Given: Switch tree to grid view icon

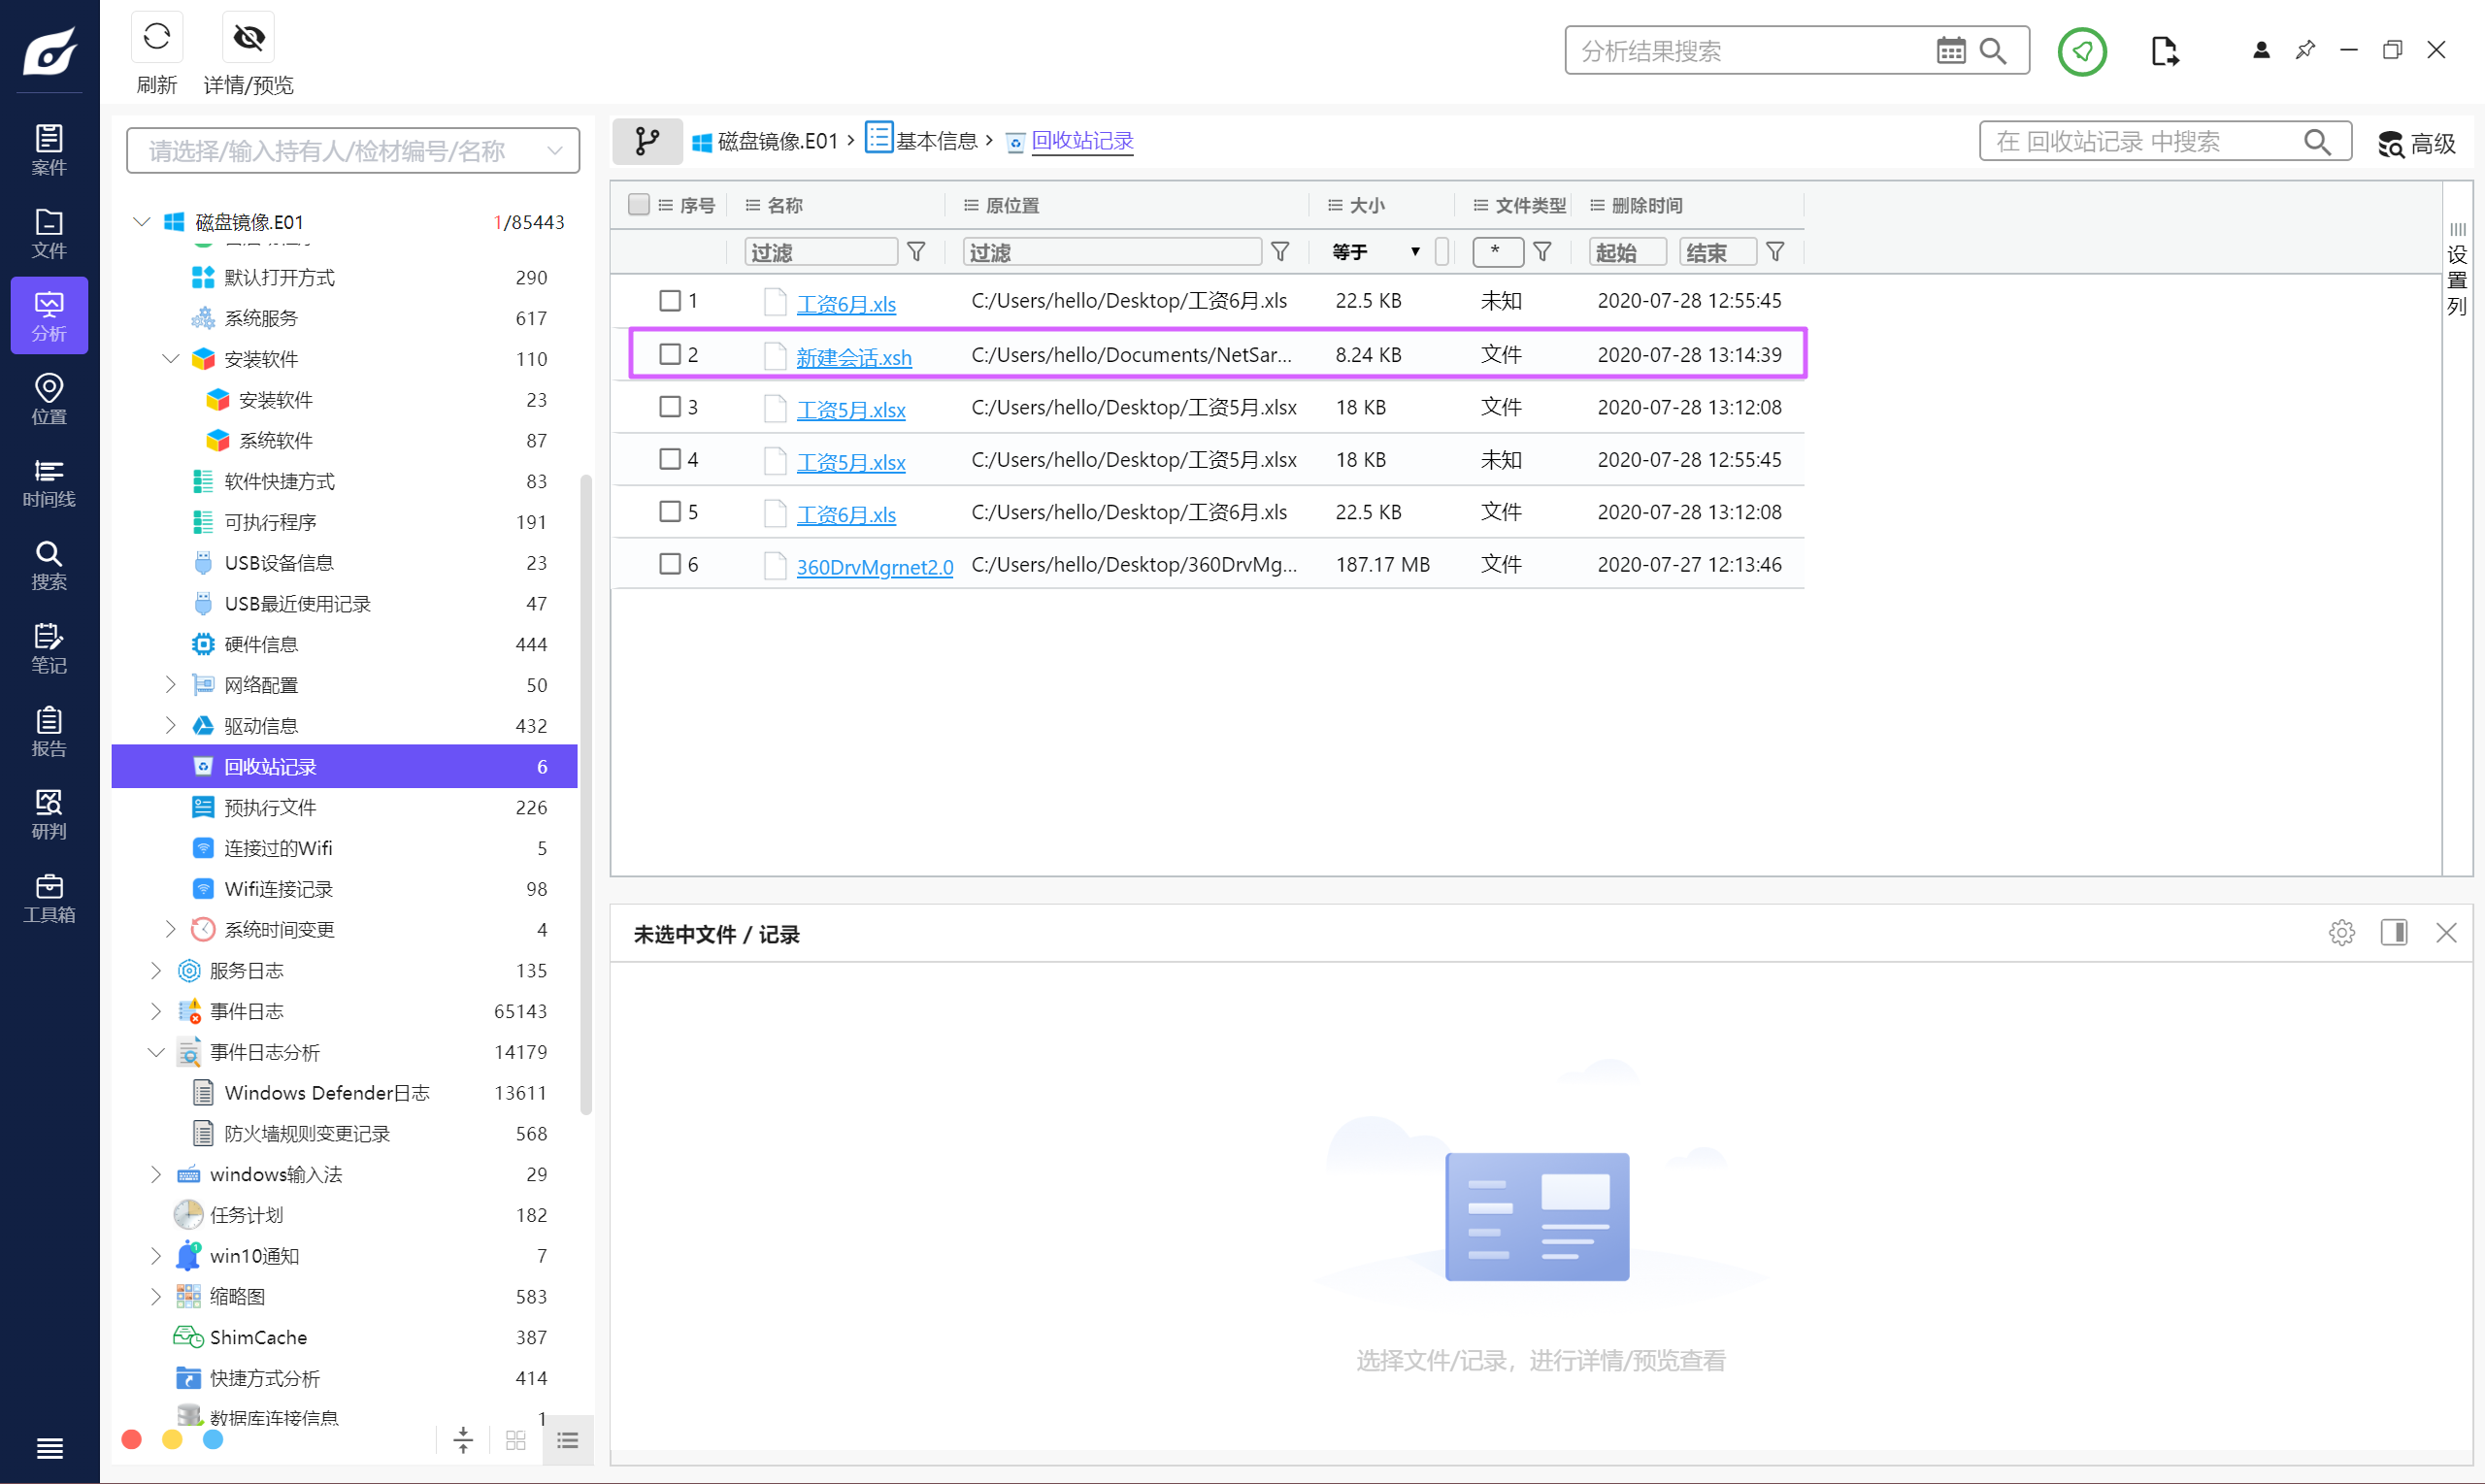Looking at the screenshot, I should point(516,1441).
